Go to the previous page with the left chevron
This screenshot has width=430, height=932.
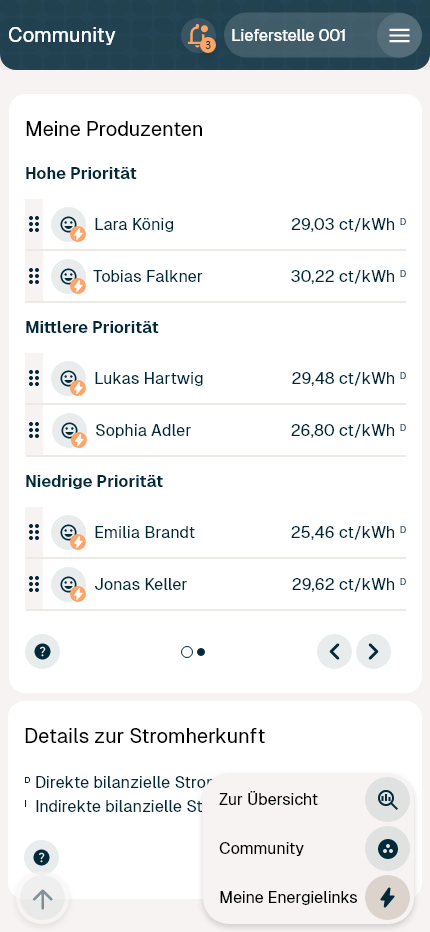(x=334, y=652)
